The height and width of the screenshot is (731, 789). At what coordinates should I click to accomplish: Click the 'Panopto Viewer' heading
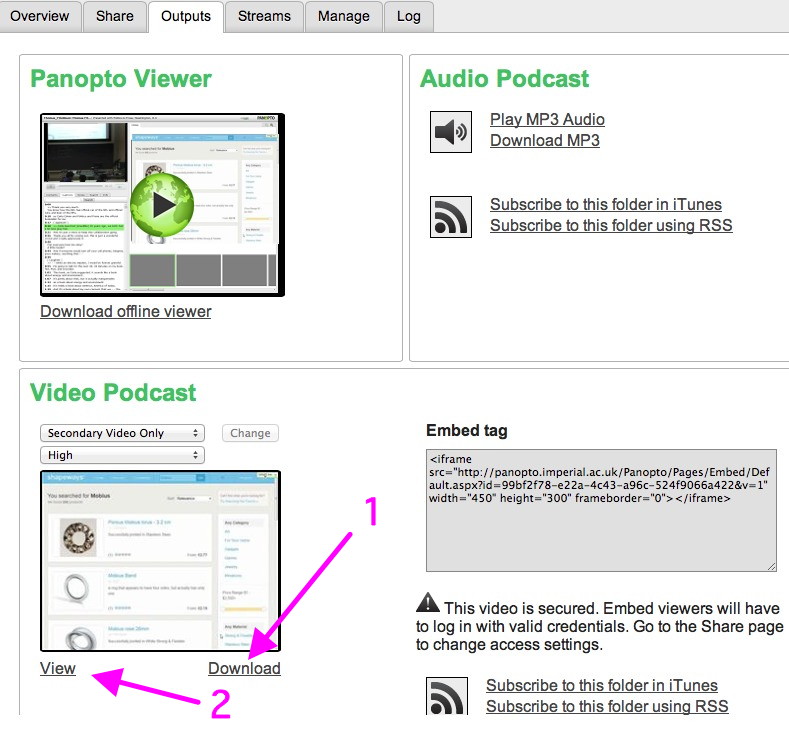121,79
